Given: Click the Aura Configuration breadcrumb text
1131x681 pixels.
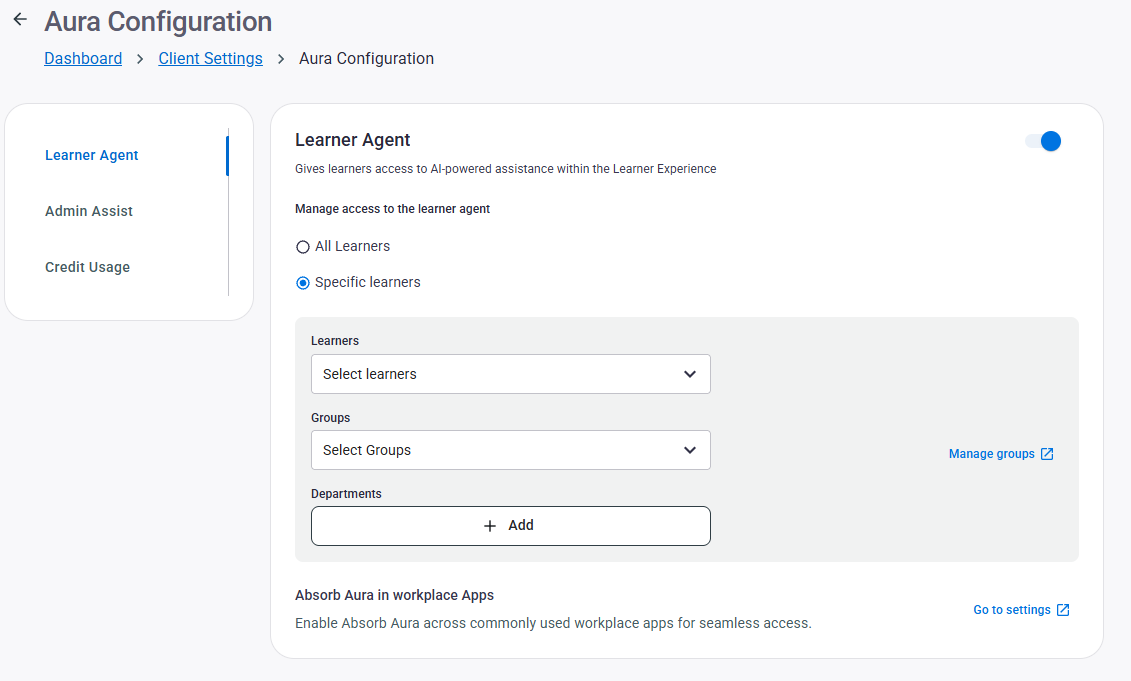Looking at the screenshot, I should pos(366,58).
